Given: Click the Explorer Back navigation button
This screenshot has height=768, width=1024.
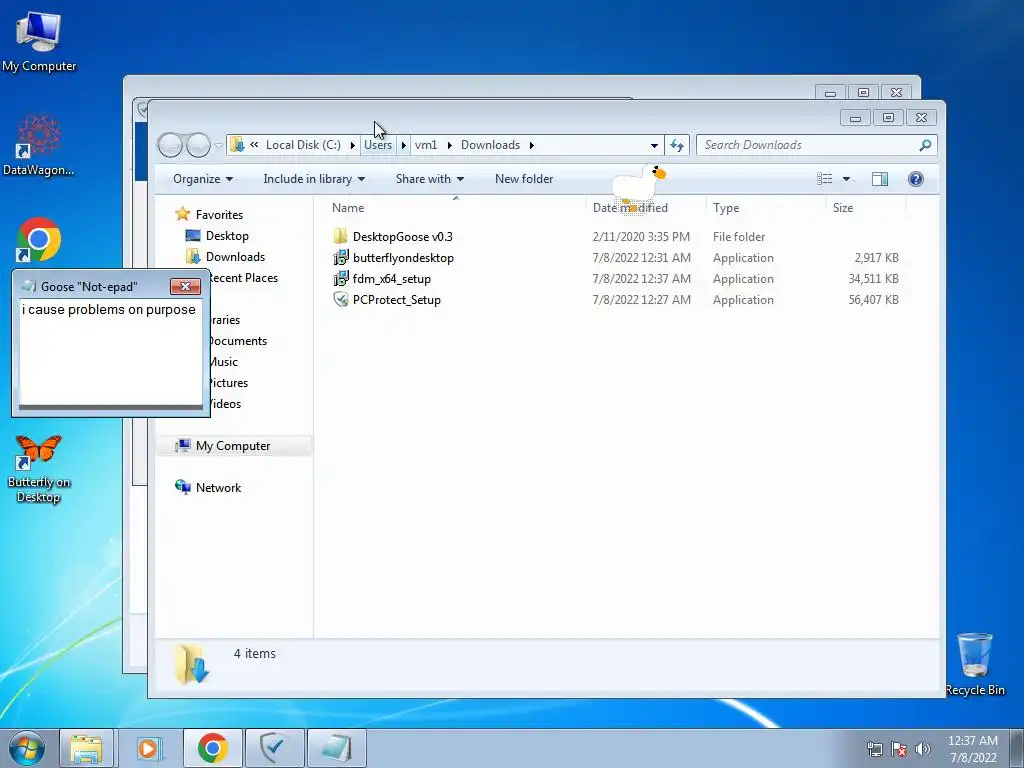Looking at the screenshot, I should pos(170,145).
